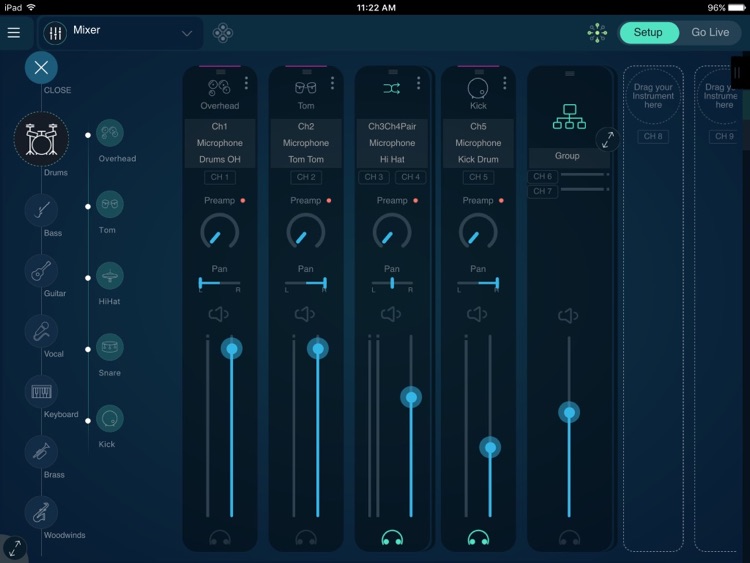Open the Kick channel options menu

505,83
